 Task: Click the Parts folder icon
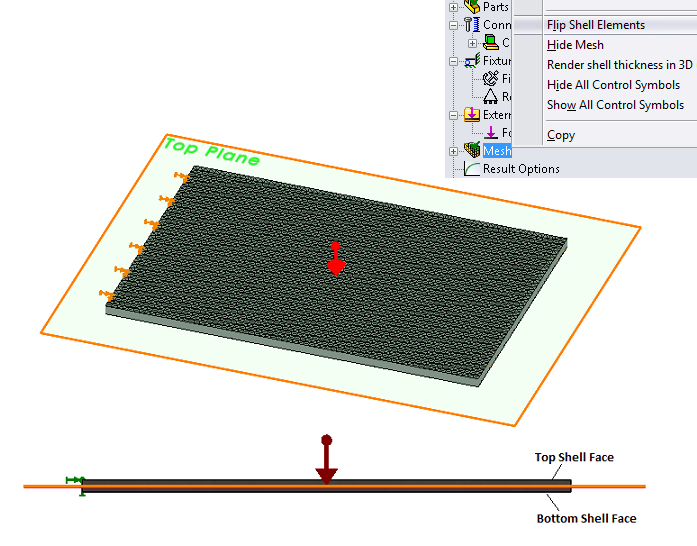click(x=472, y=7)
